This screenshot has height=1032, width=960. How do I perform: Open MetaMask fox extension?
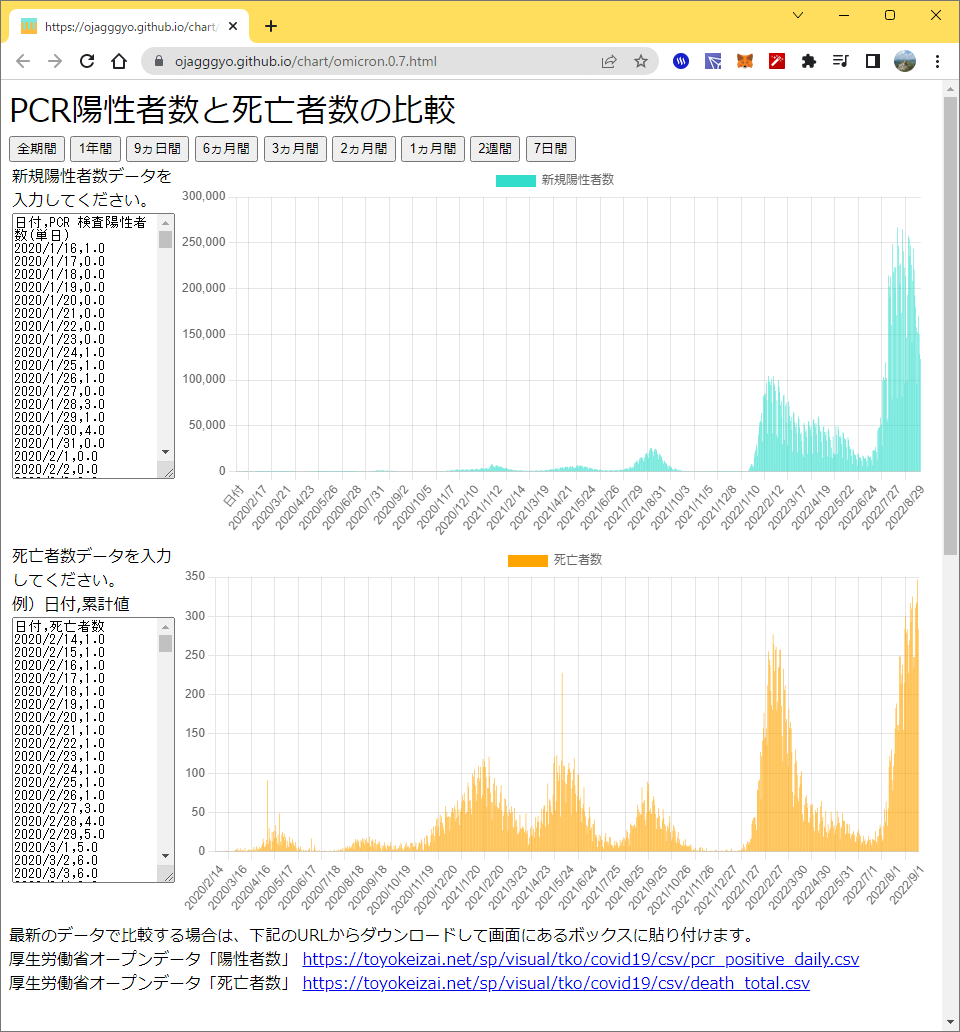(x=745, y=61)
